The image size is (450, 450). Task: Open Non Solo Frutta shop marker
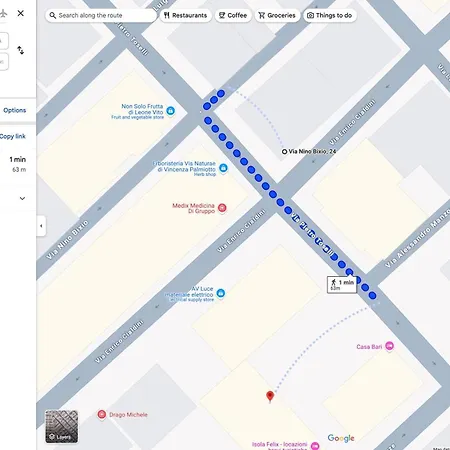170,111
